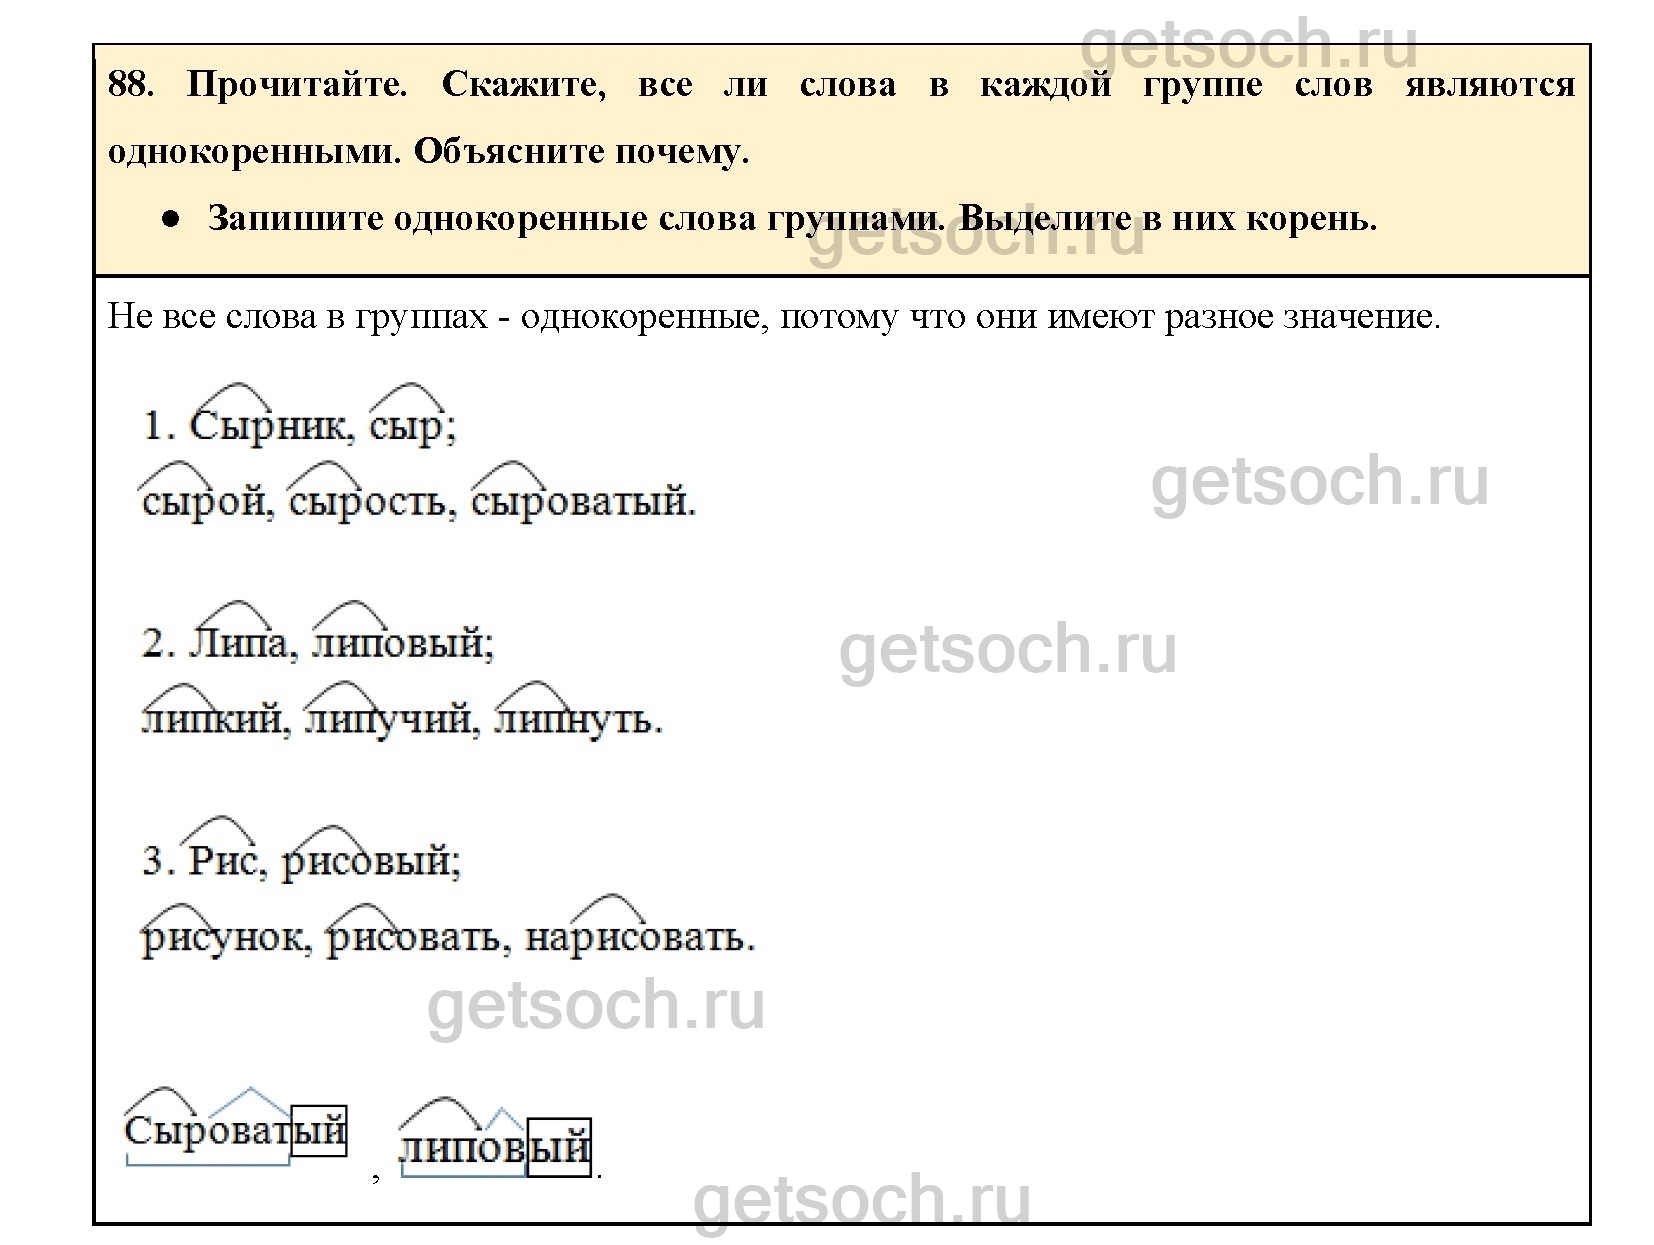Viewport: 1654px width, 1245px height.
Task: Click the word "Сырник" in group 1
Action: click(266, 427)
